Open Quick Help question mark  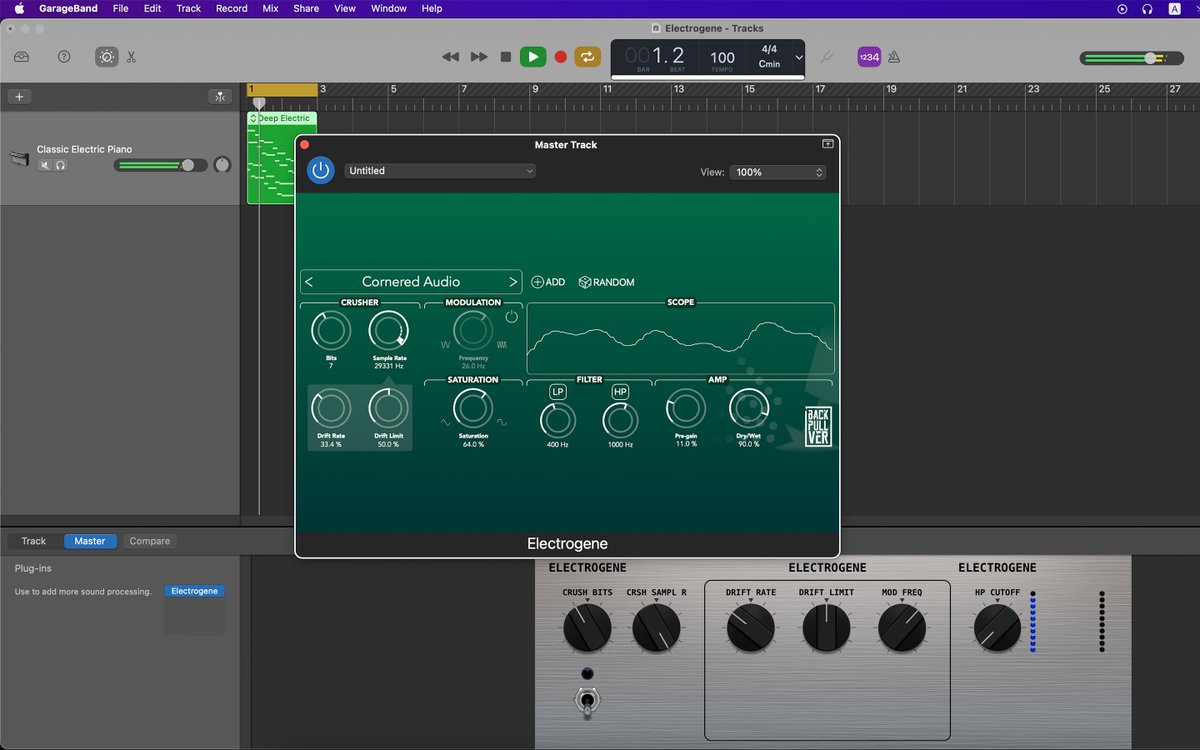coord(64,57)
